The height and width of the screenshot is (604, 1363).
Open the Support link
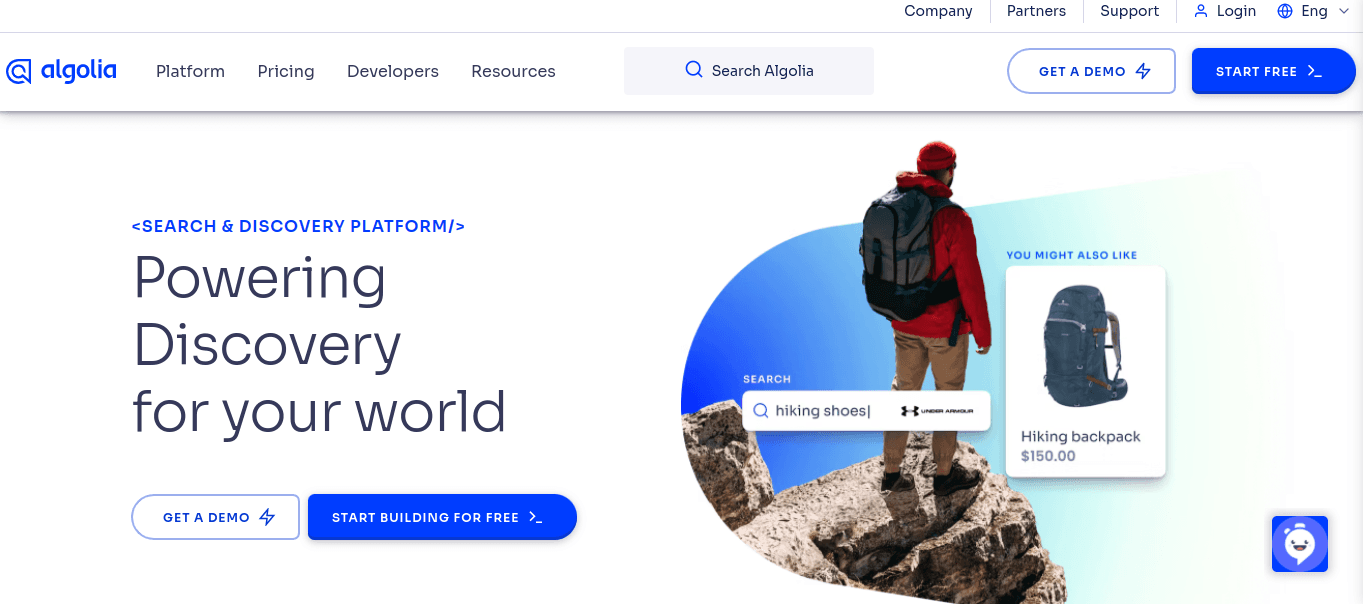1129,11
